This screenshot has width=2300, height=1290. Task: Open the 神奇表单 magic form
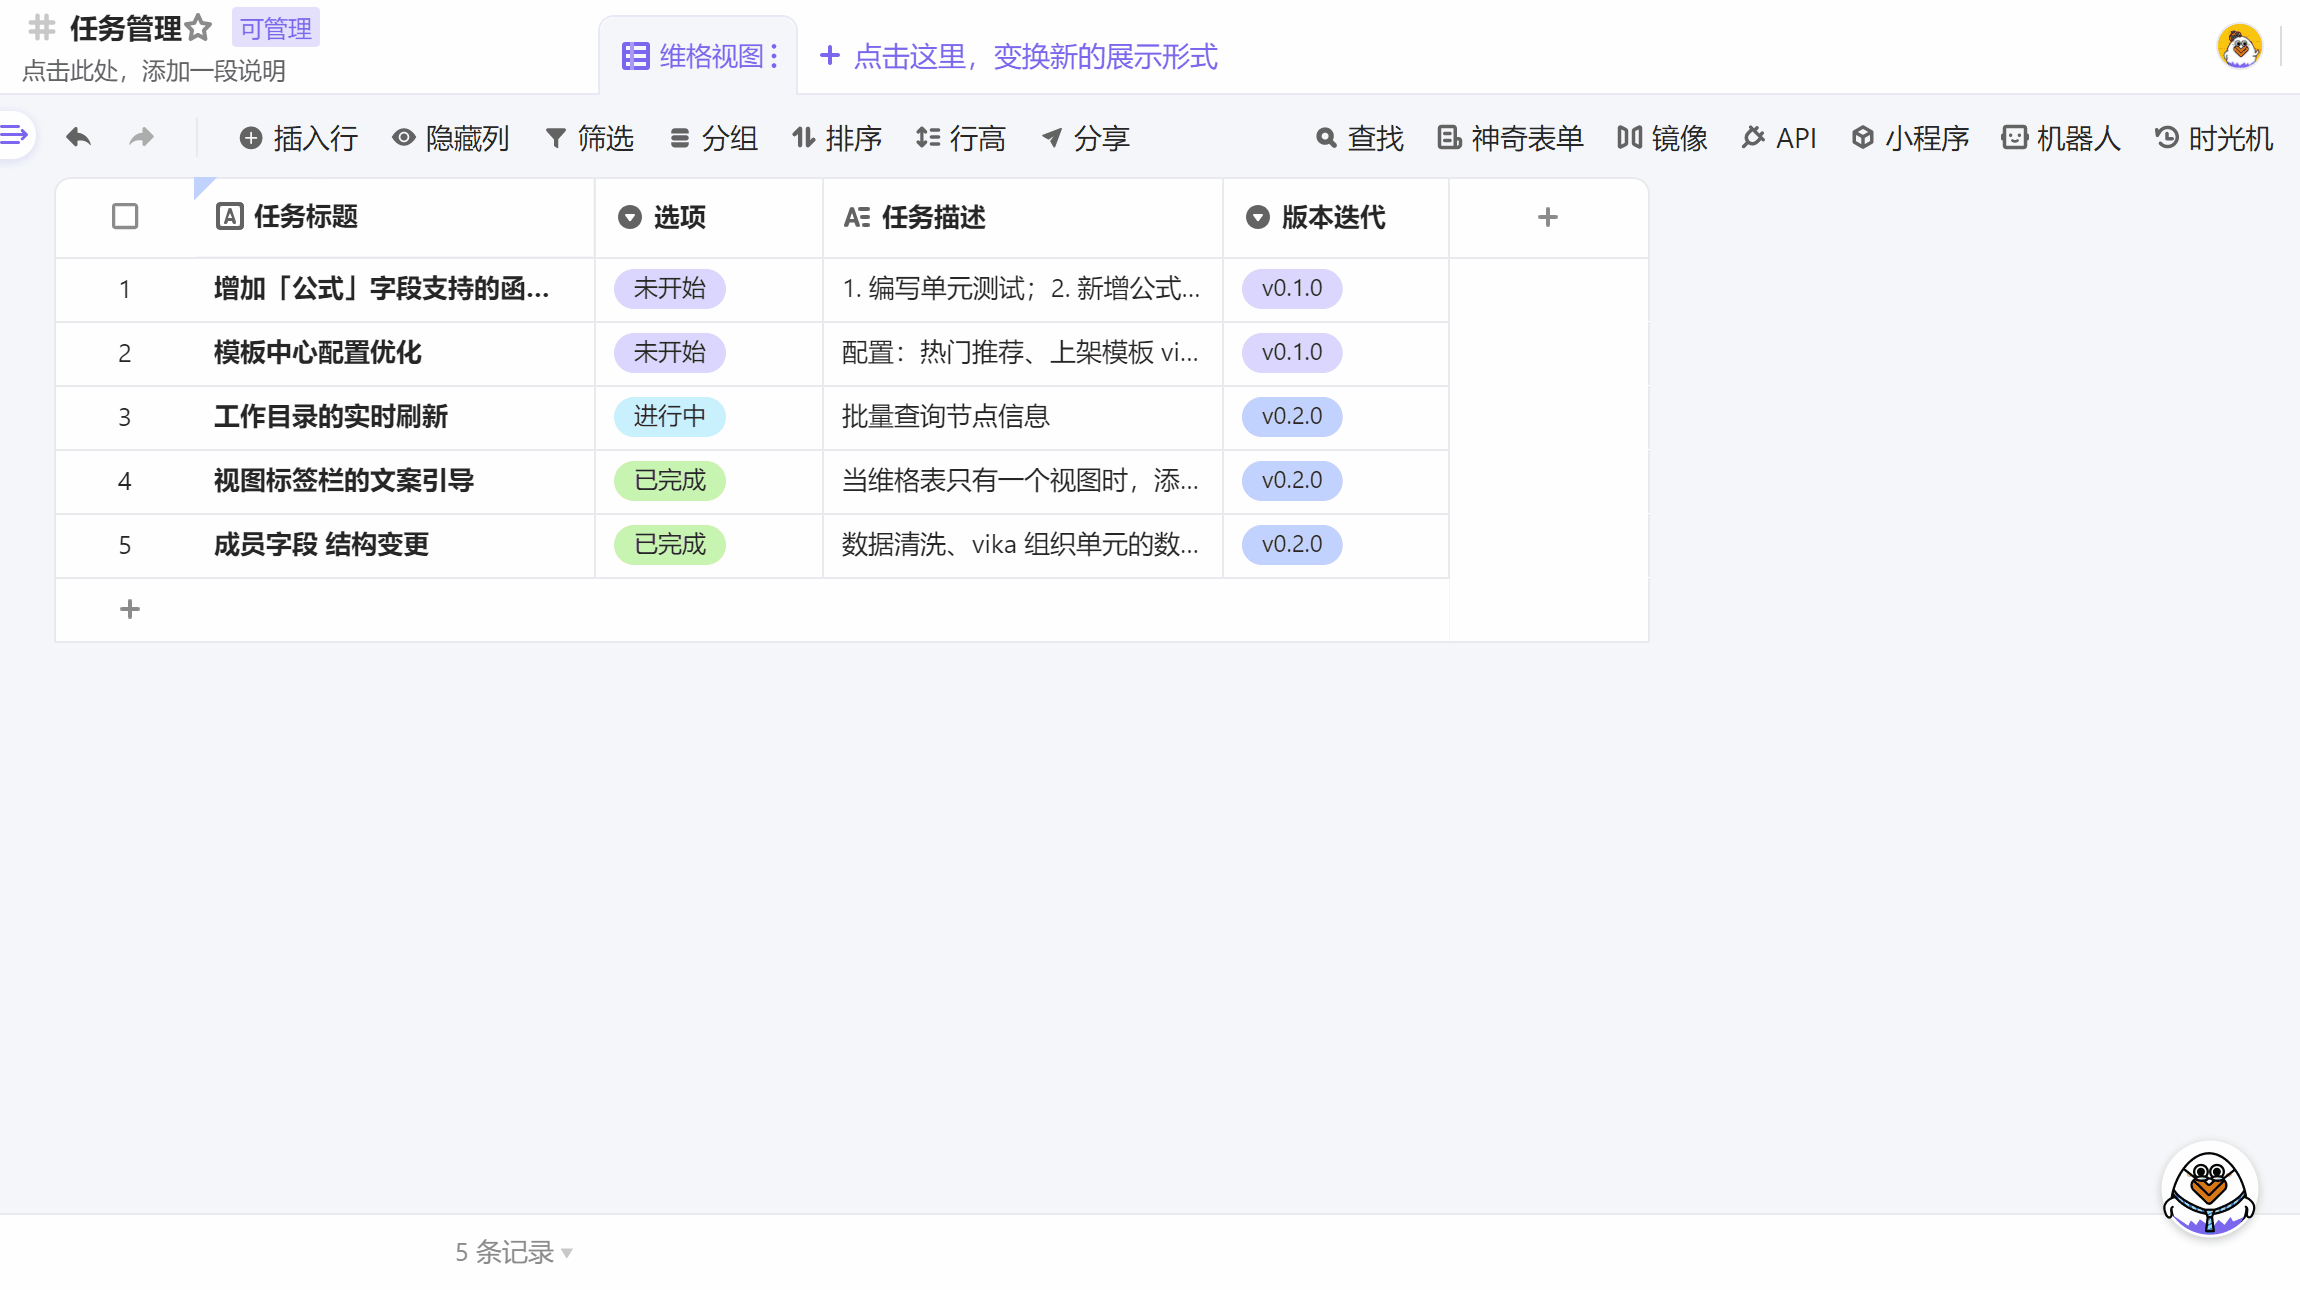(1508, 138)
